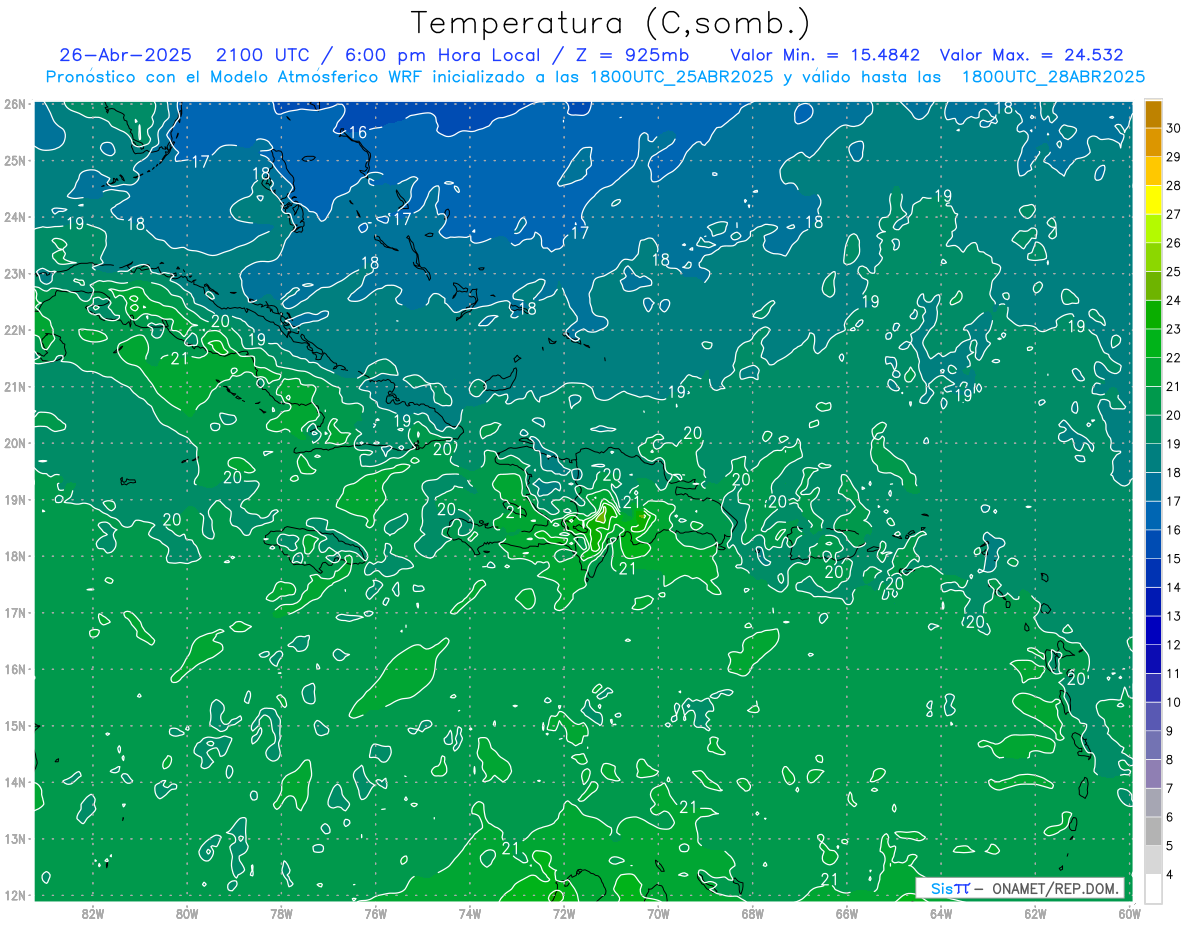1200x927 pixels.
Task: Click the "4" label on the color scale
Action: [x=1170, y=875]
